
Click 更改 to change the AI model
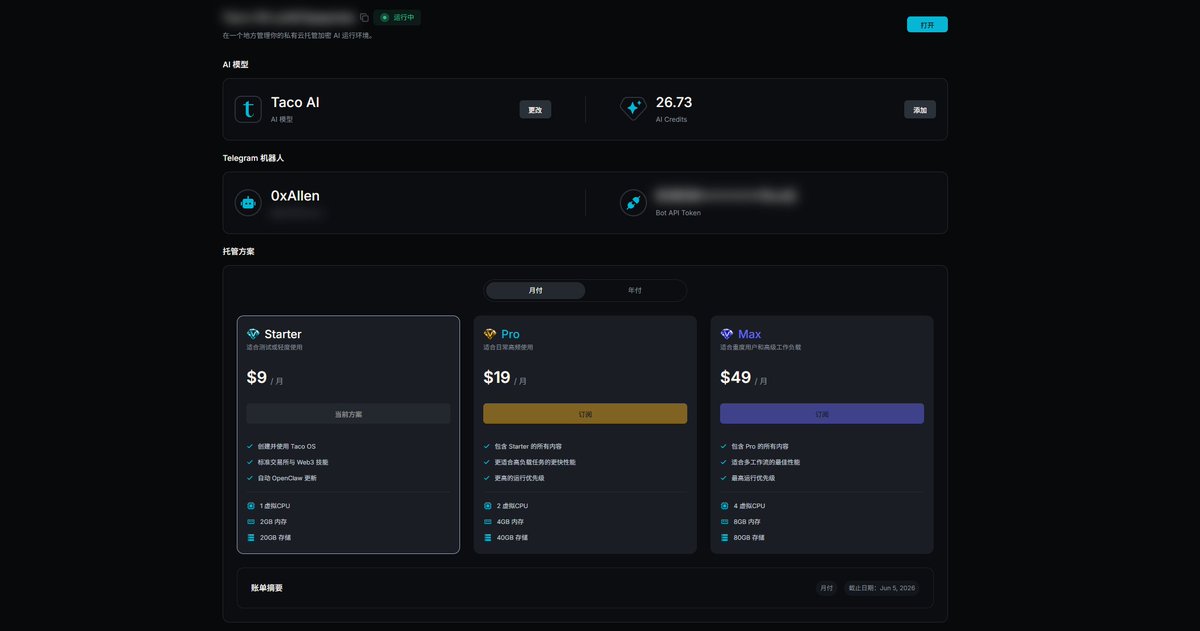535,110
